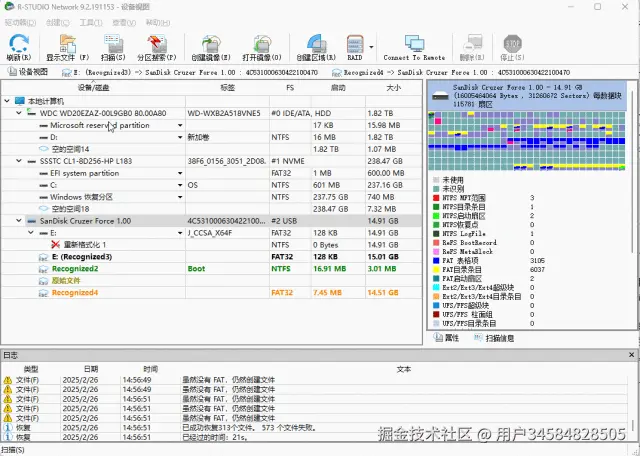This screenshot has height=456, width=640.
Task: Open the EFI system partition dropdown arrow
Action: (180, 173)
